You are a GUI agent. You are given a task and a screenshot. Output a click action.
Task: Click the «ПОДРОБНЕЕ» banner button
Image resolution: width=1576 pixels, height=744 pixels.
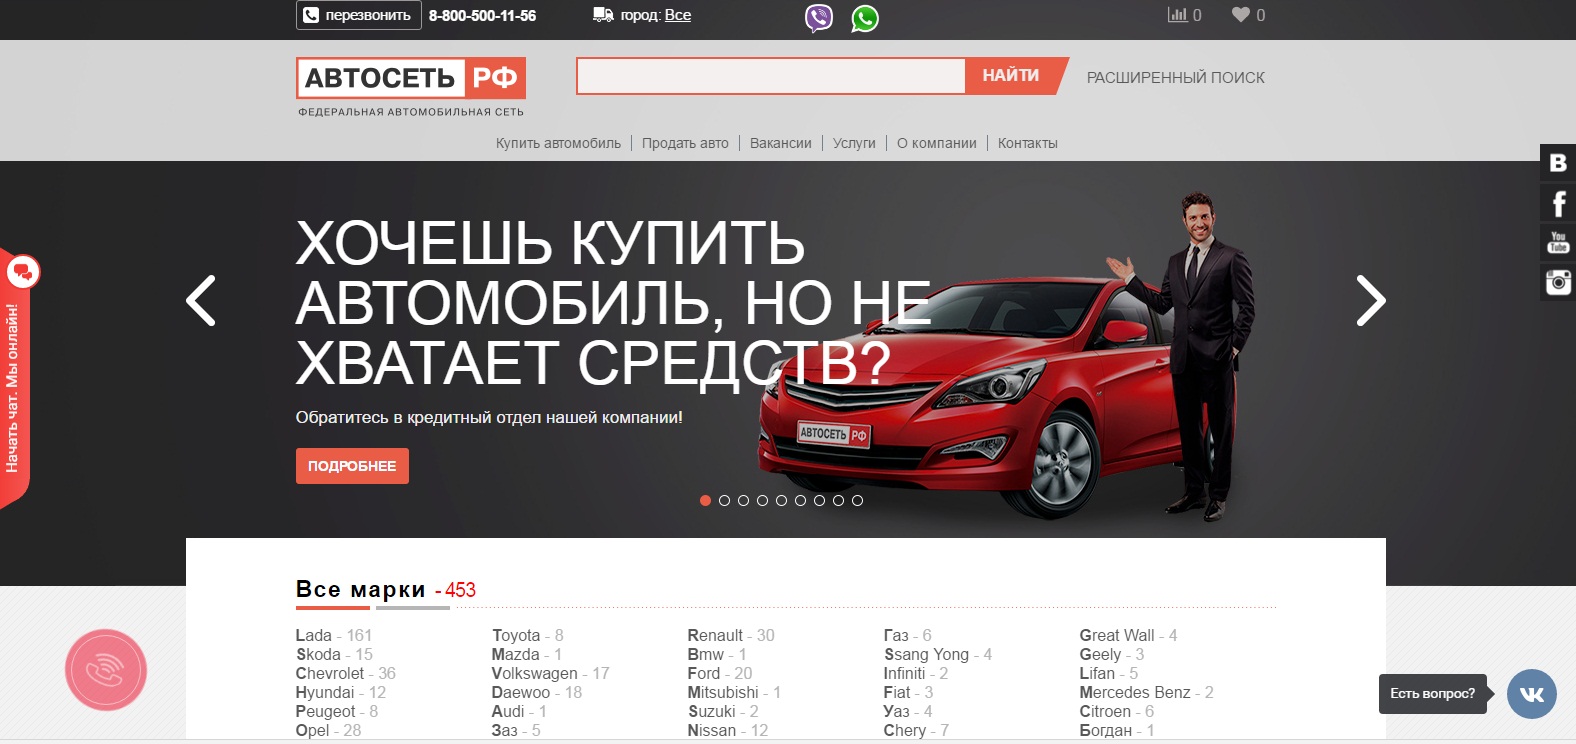tap(352, 466)
